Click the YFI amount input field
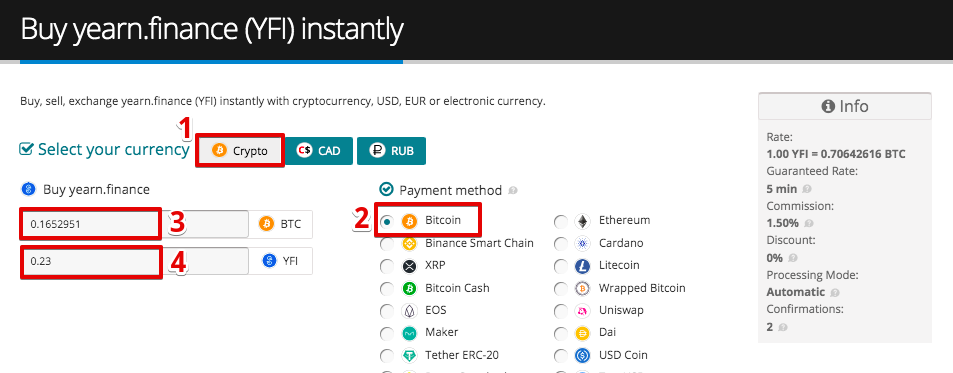 tap(134, 261)
